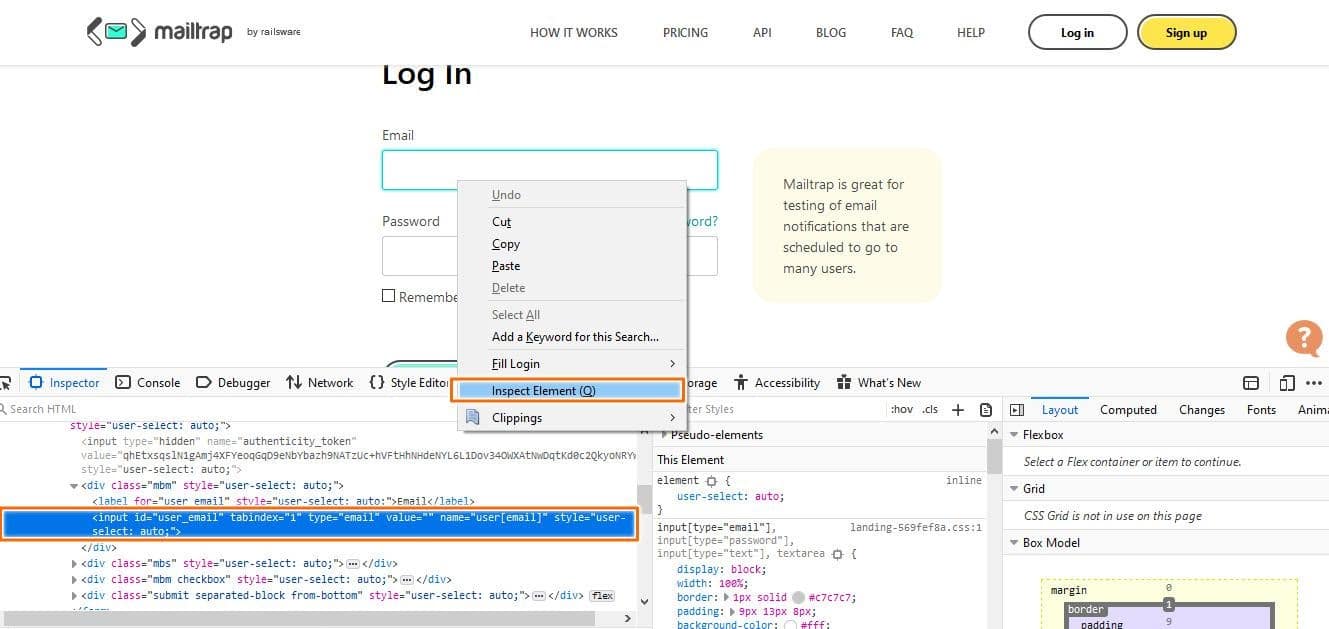Open the HELP link

coord(971,32)
